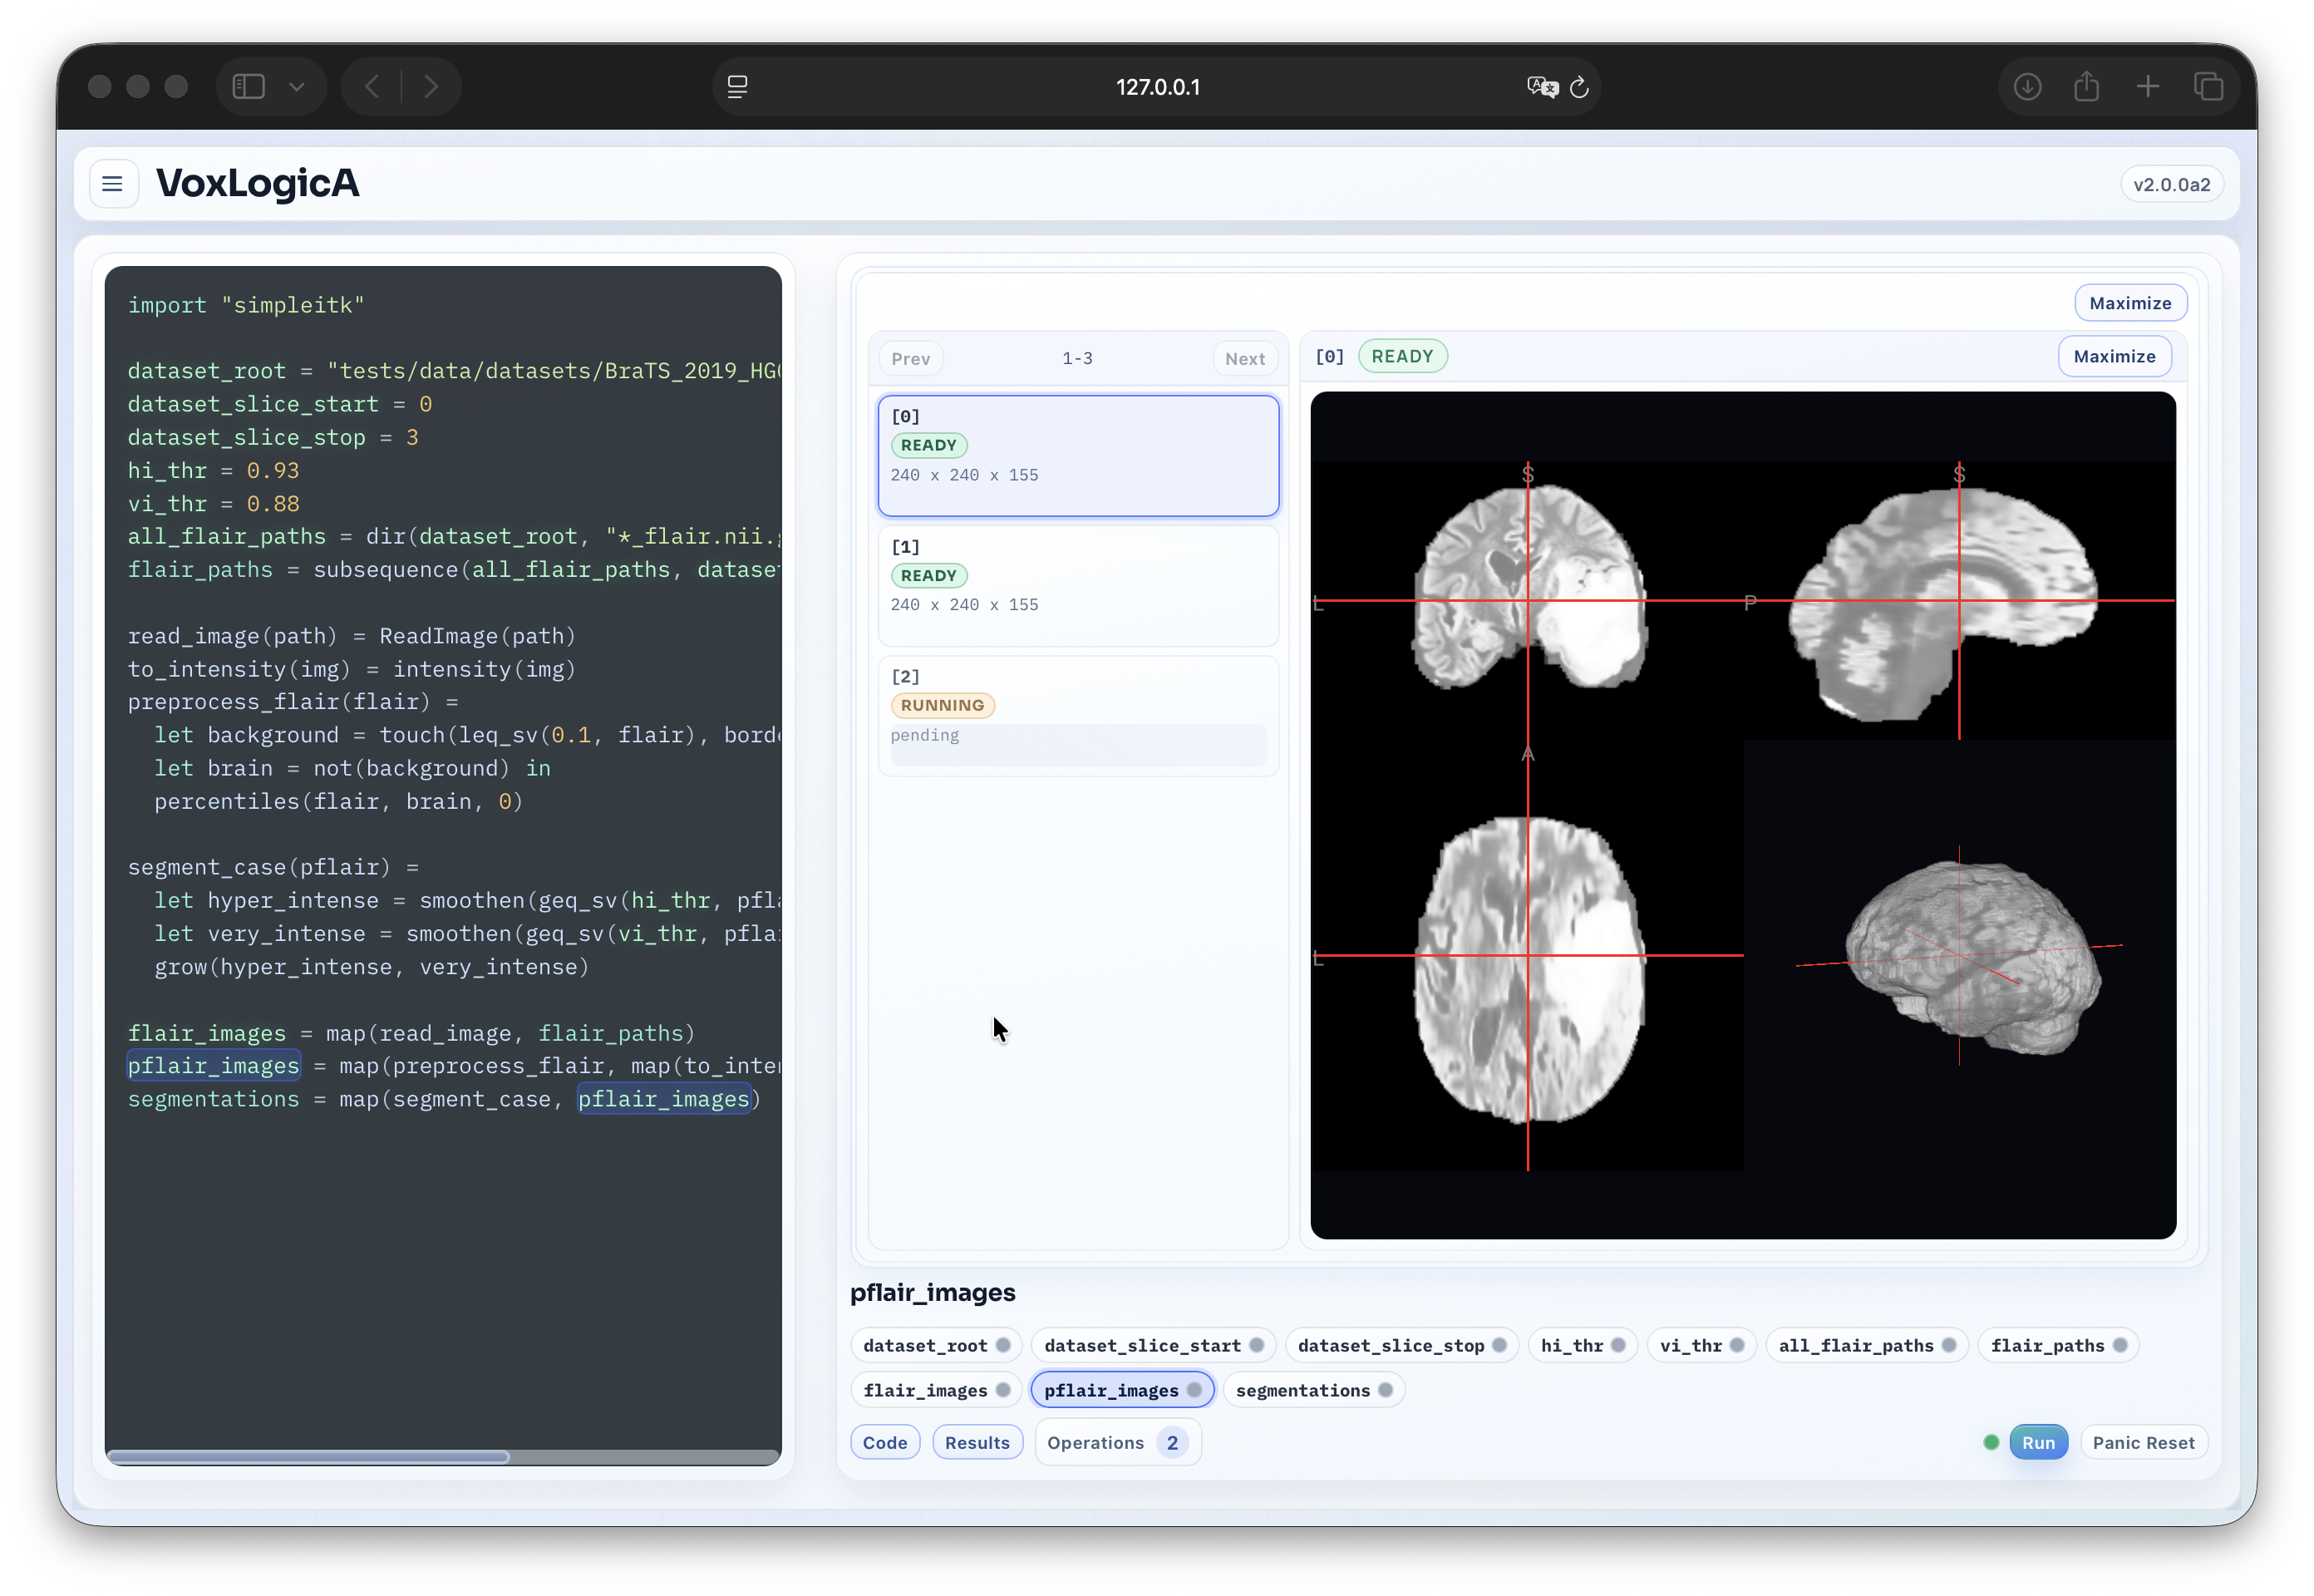Click the Run button

pyautogui.click(x=2039, y=1442)
